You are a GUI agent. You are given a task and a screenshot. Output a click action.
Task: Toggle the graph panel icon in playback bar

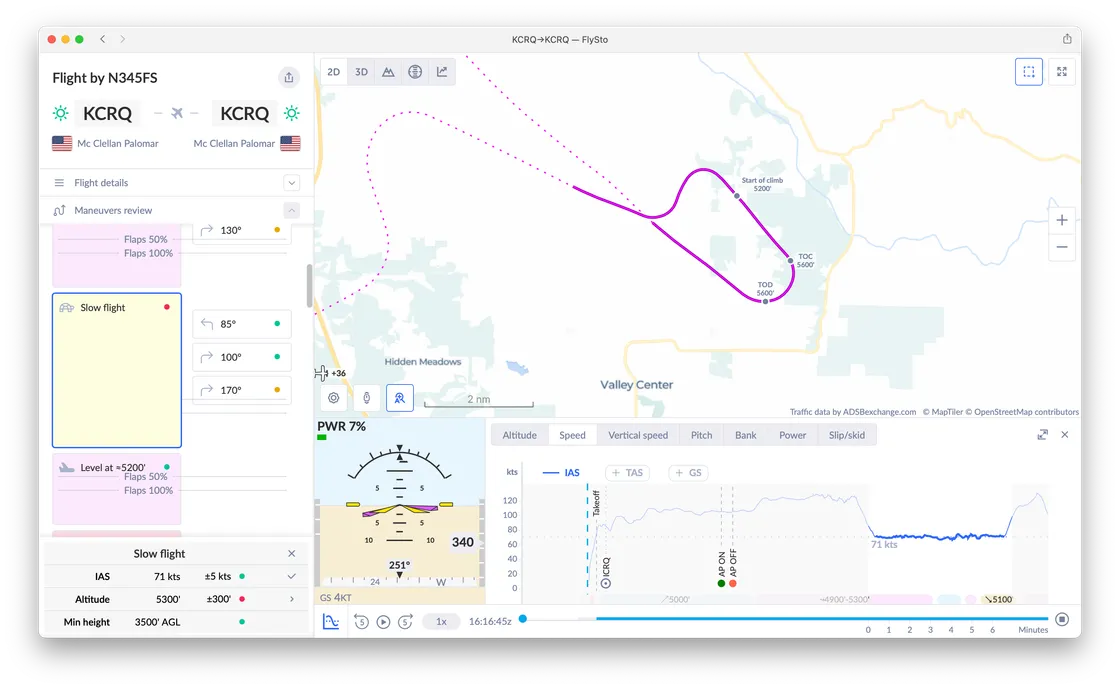(x=331, y=621)
